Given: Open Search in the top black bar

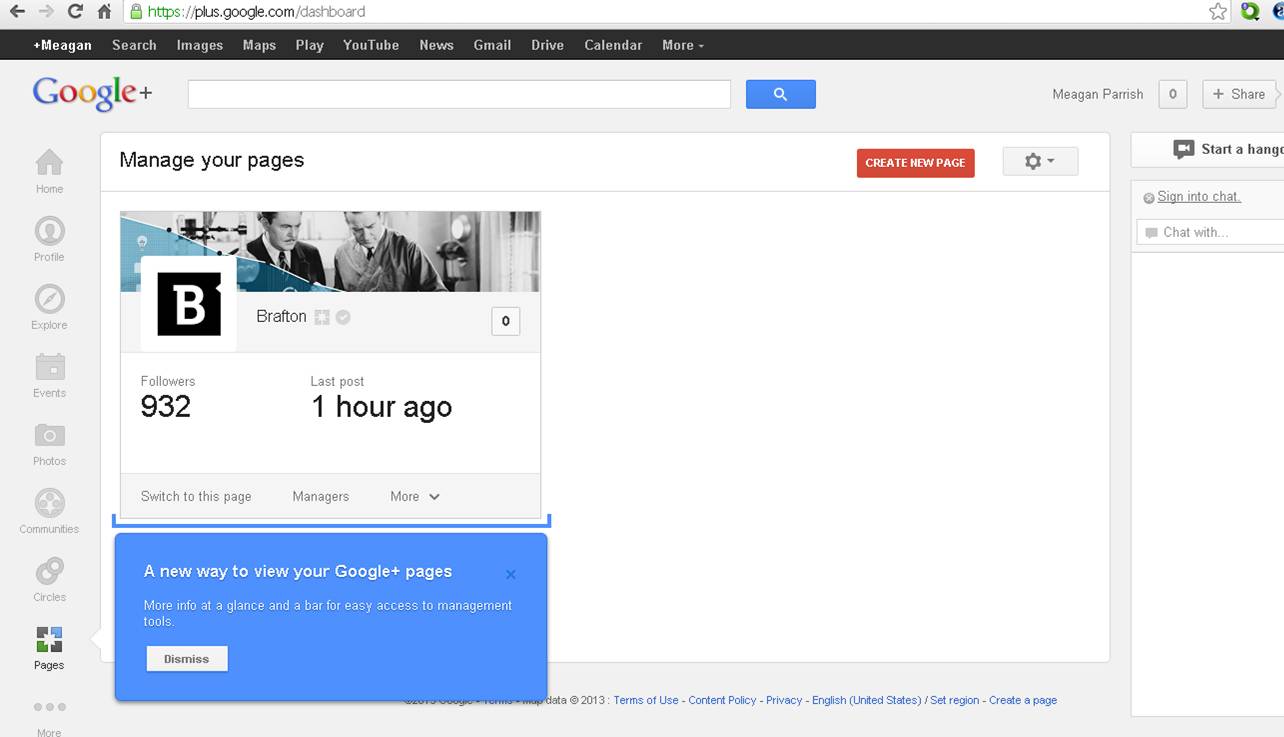Looking at the screenshot, I should coord(134,45).
